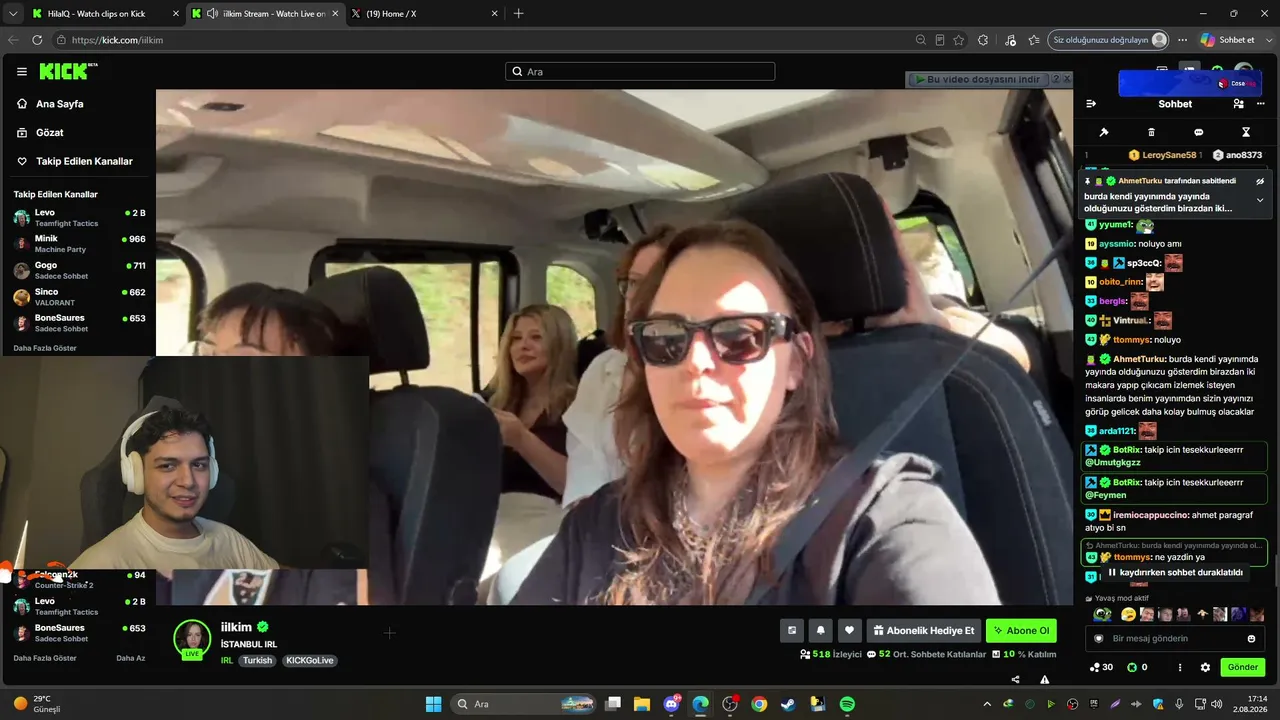
Task: Open Discord from the taskbar
Action: click(x=672, y=704)
